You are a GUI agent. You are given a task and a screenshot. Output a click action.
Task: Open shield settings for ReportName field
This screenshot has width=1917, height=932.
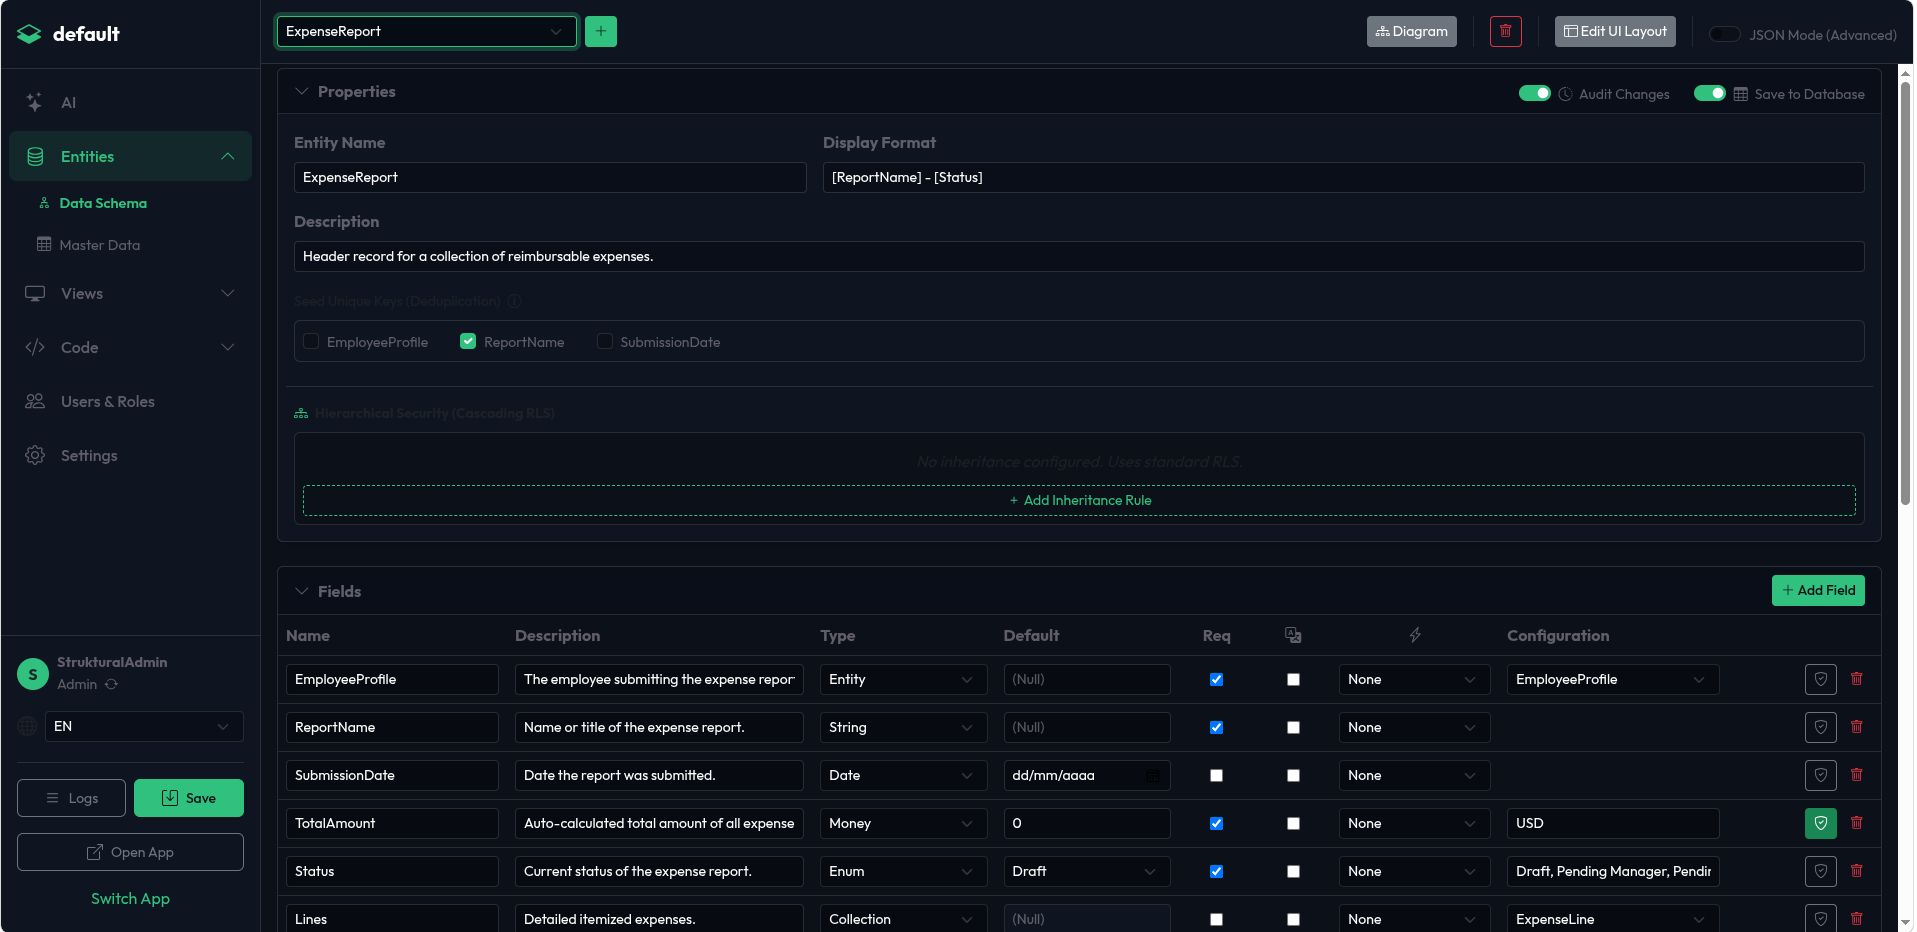pos(1820,727)
